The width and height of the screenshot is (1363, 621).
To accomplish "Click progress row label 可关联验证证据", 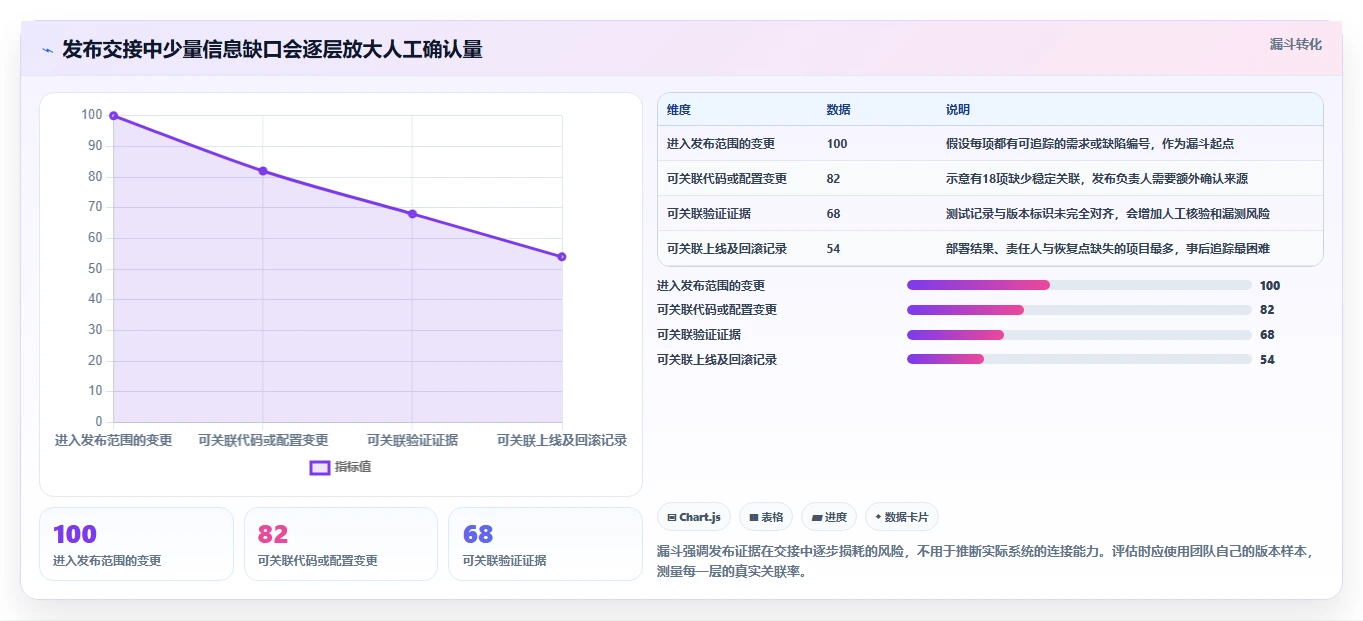I will (x=699, y=335).
